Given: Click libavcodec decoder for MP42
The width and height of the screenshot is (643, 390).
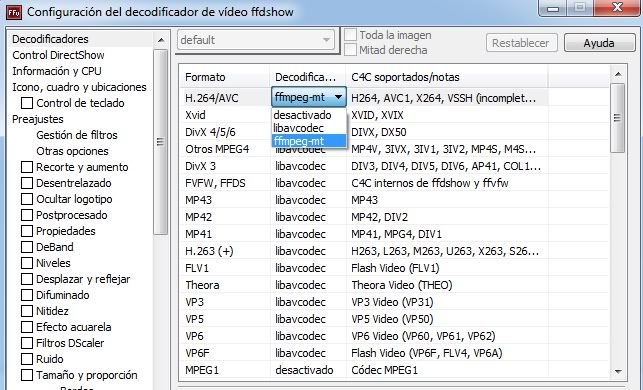Looking at the screenshot, I should pos(300,217).
